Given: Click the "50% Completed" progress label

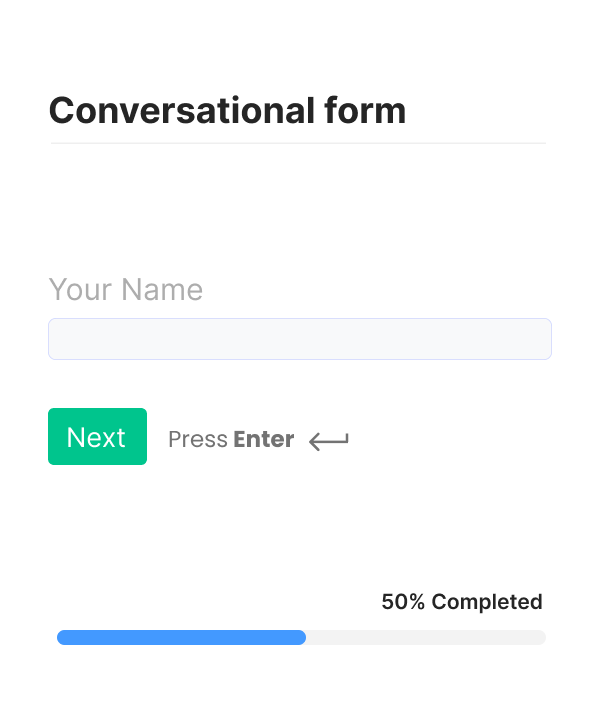Looking at the screenshot, I should click(x=461, y=602).
